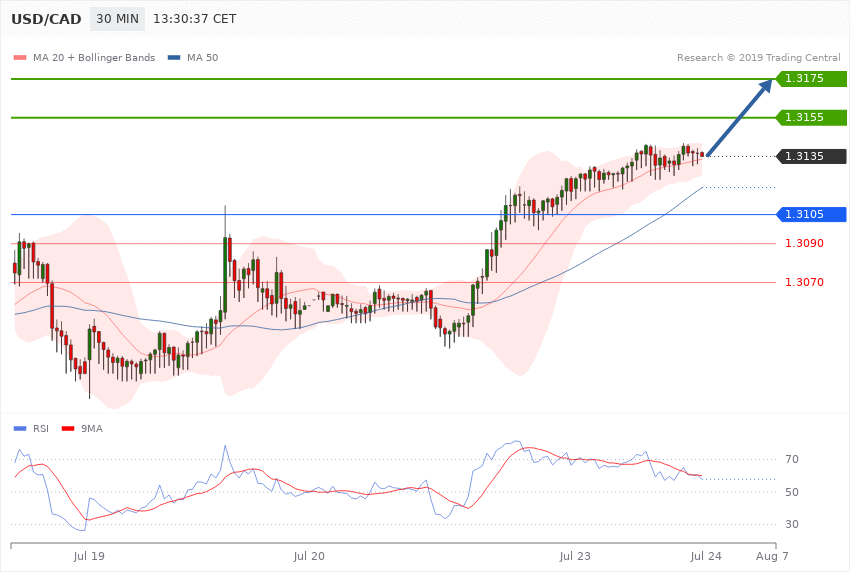Click the RSI legend label

coord(41,429)
